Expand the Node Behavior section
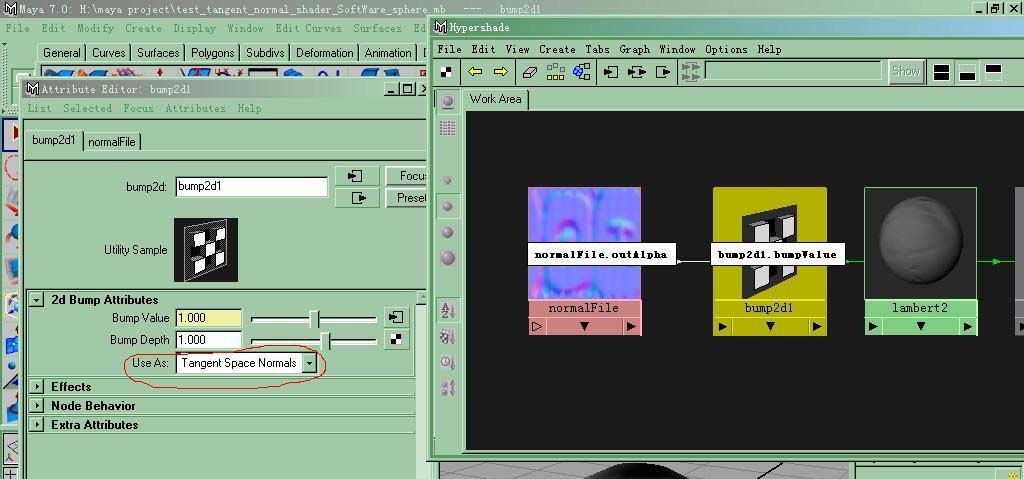This screenshot has width=1024, height=479. tap(37, 406)
